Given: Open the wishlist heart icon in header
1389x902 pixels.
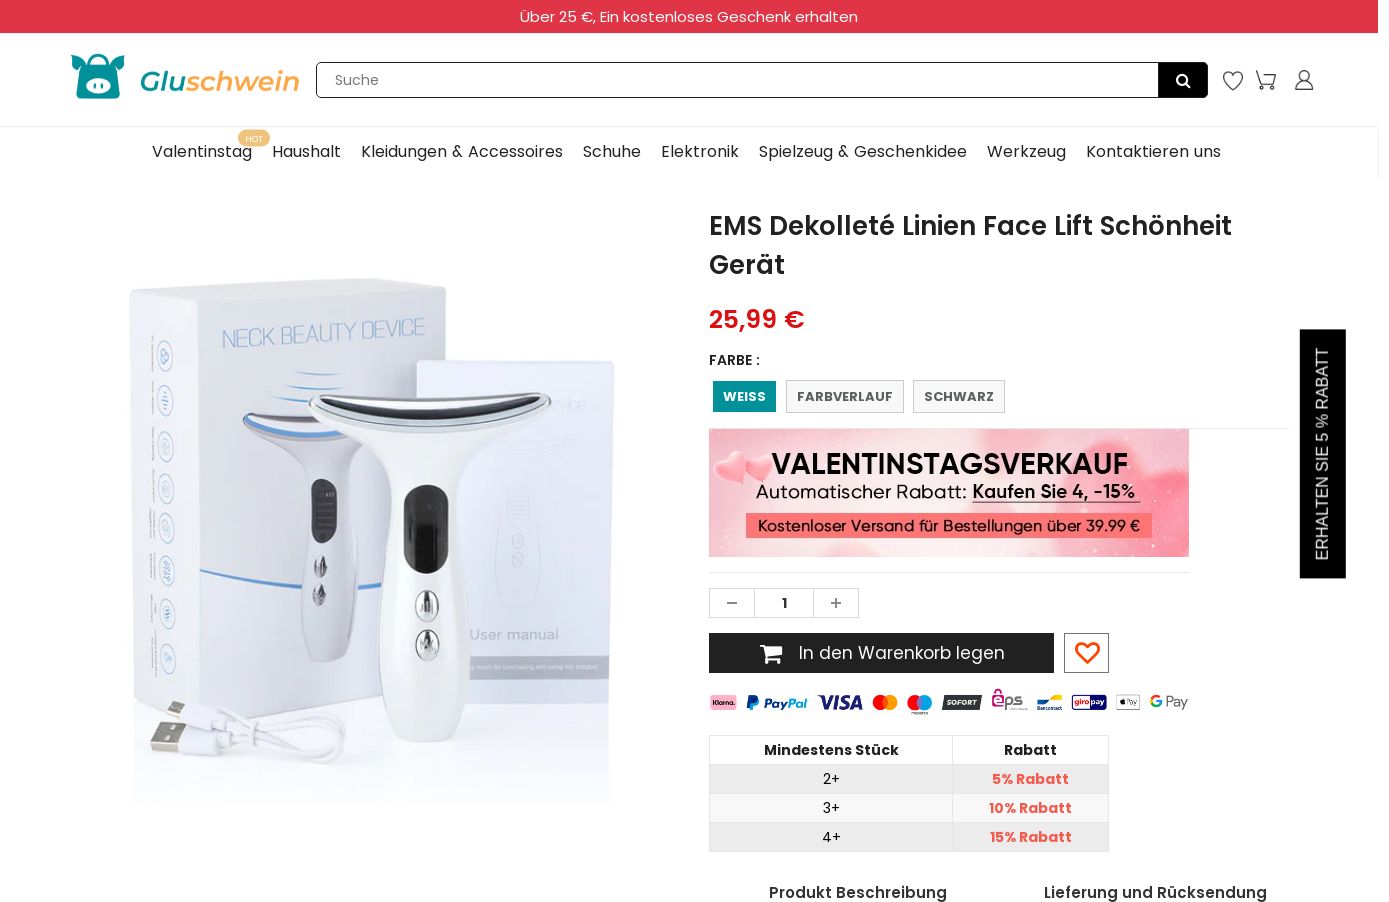Looking at the screenshot, I should click(1233, 80).
